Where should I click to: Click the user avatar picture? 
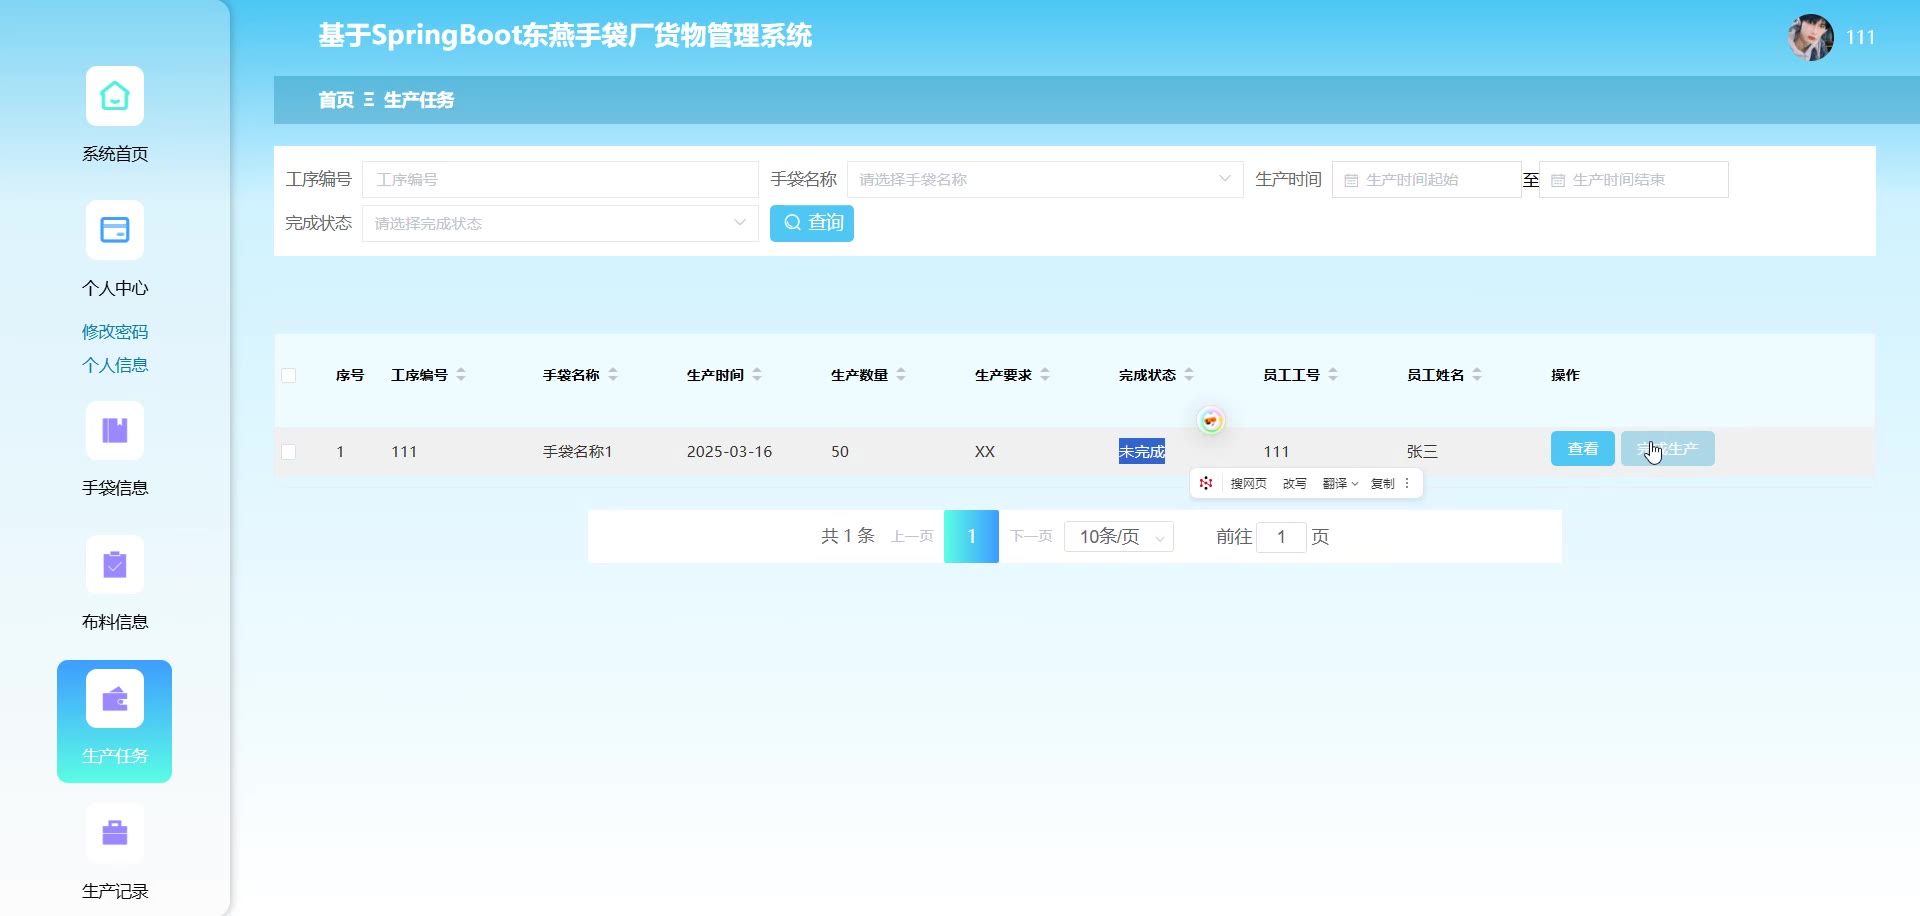(x=1810, y=38)
